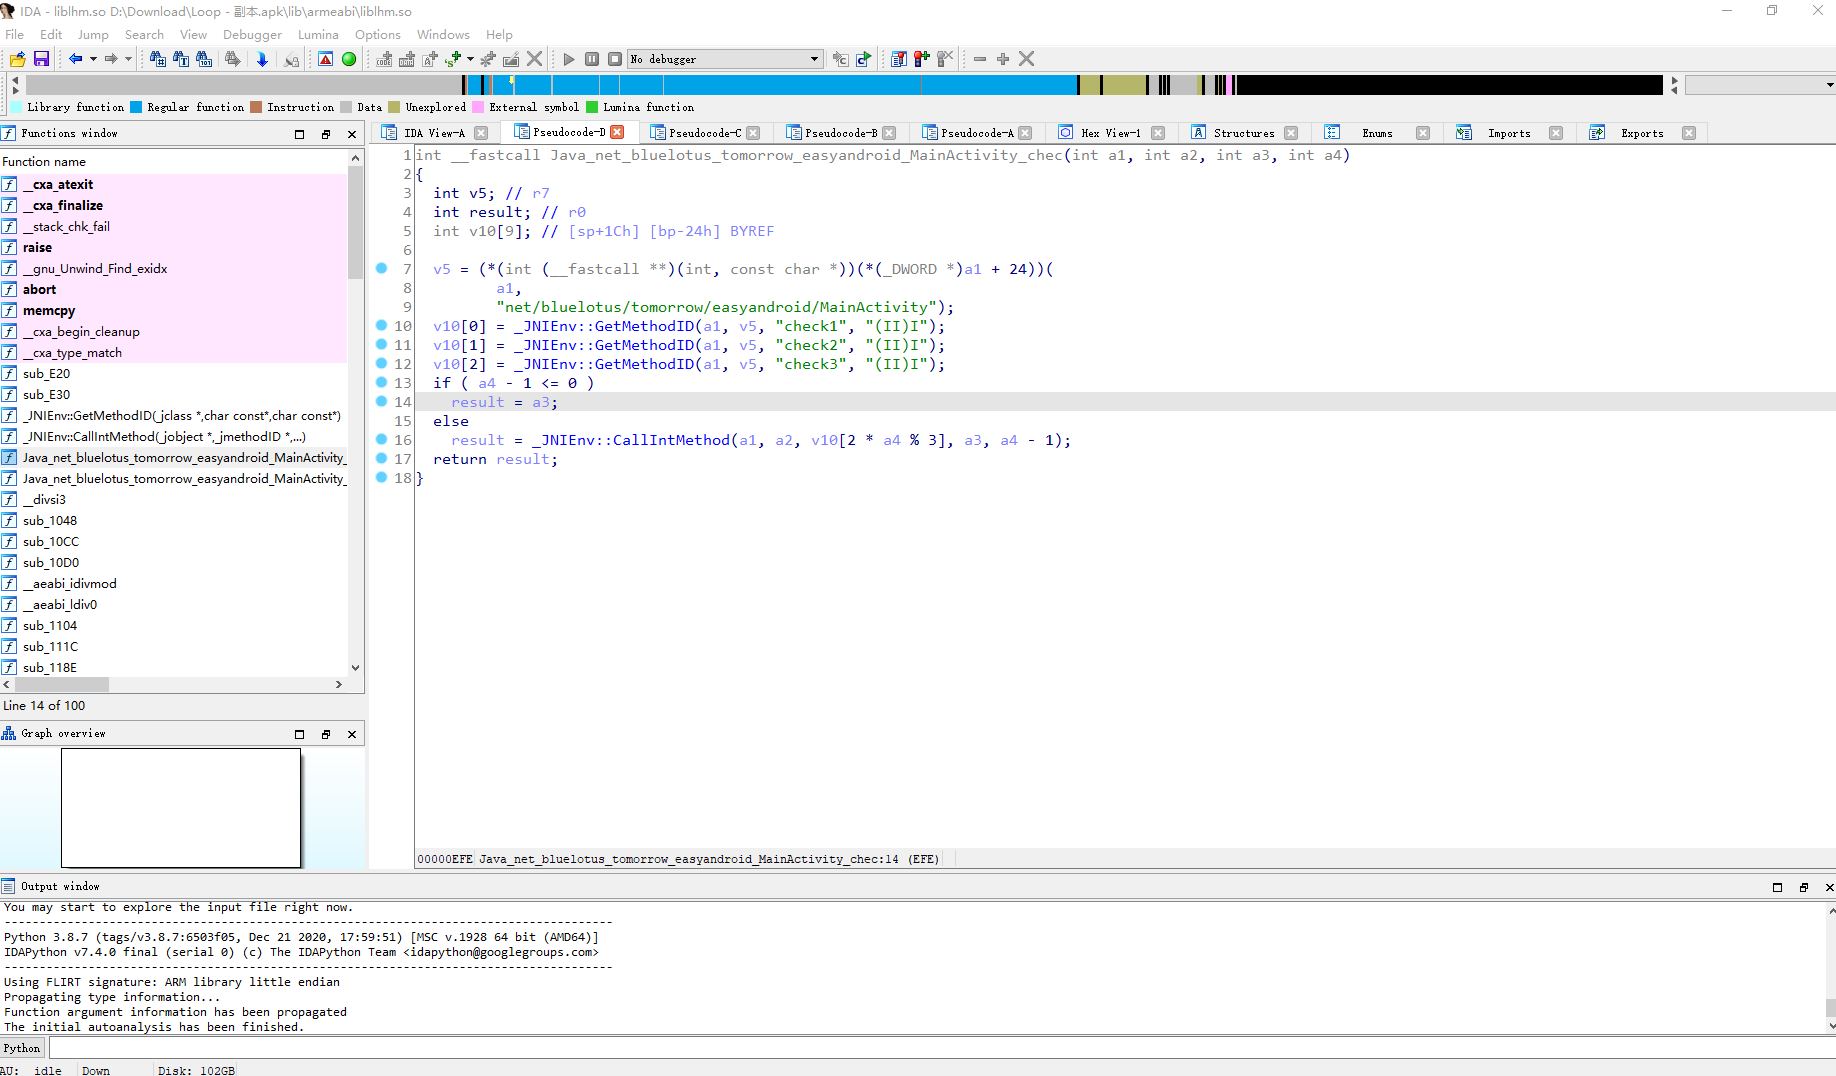Click the binoculars search icon with hash
The height and width of the screenshot is (1076, 1836).
[157, 59]
